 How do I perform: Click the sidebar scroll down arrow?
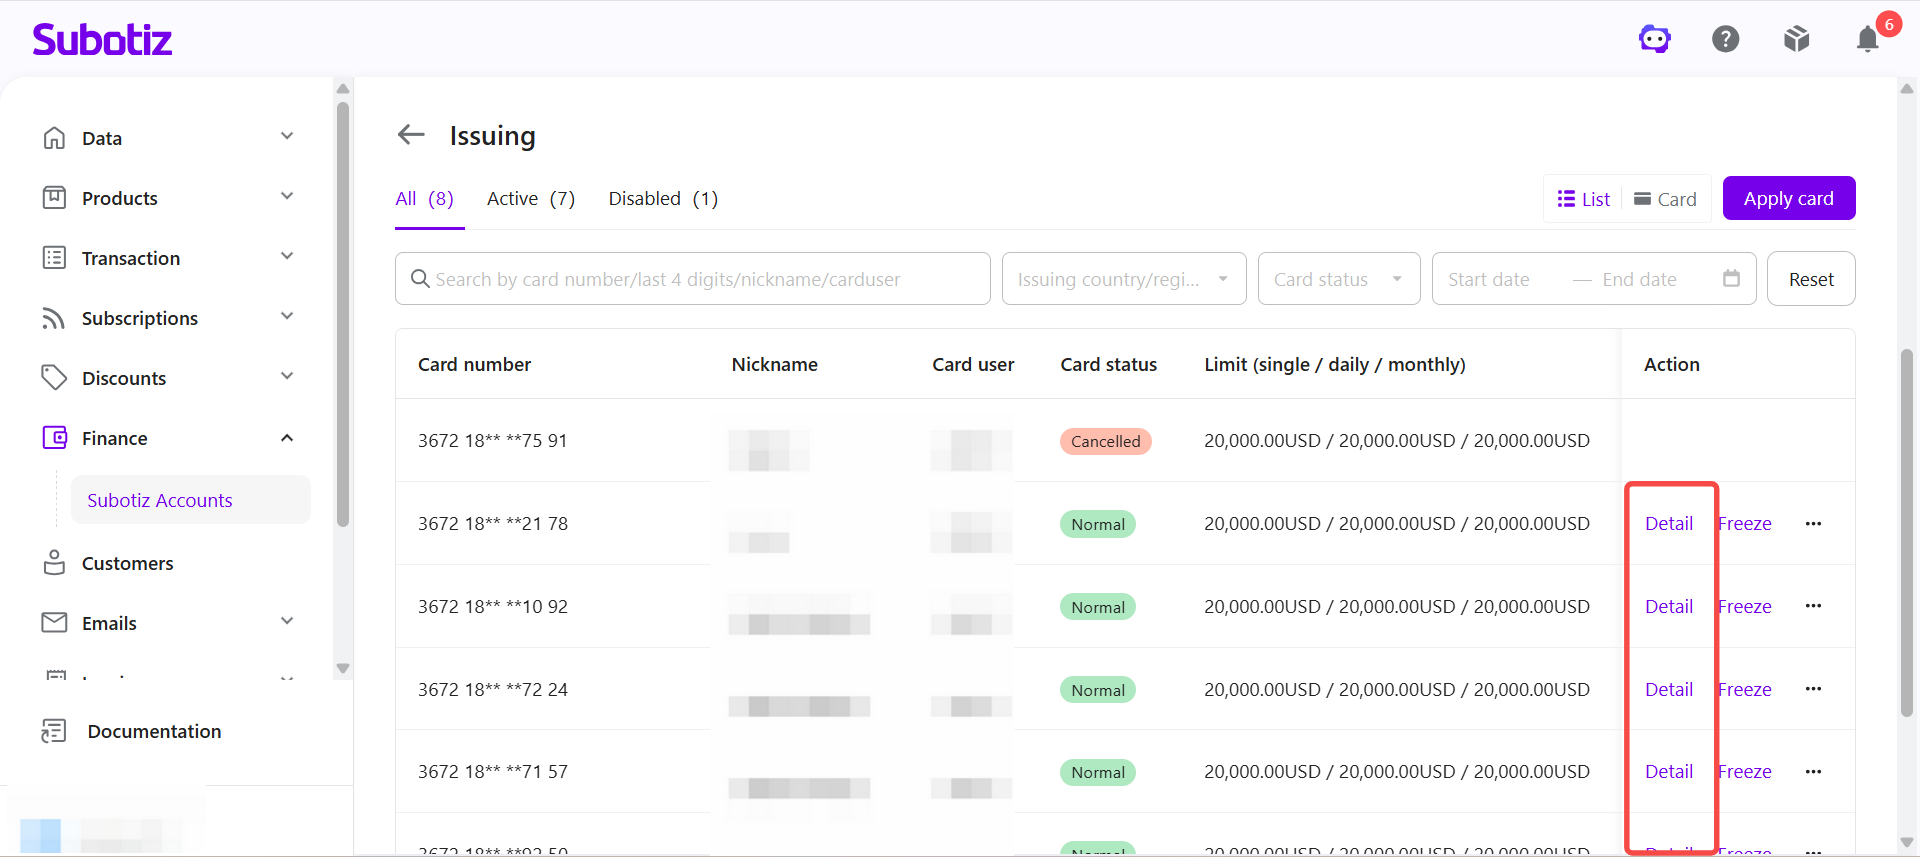[343, 668]
